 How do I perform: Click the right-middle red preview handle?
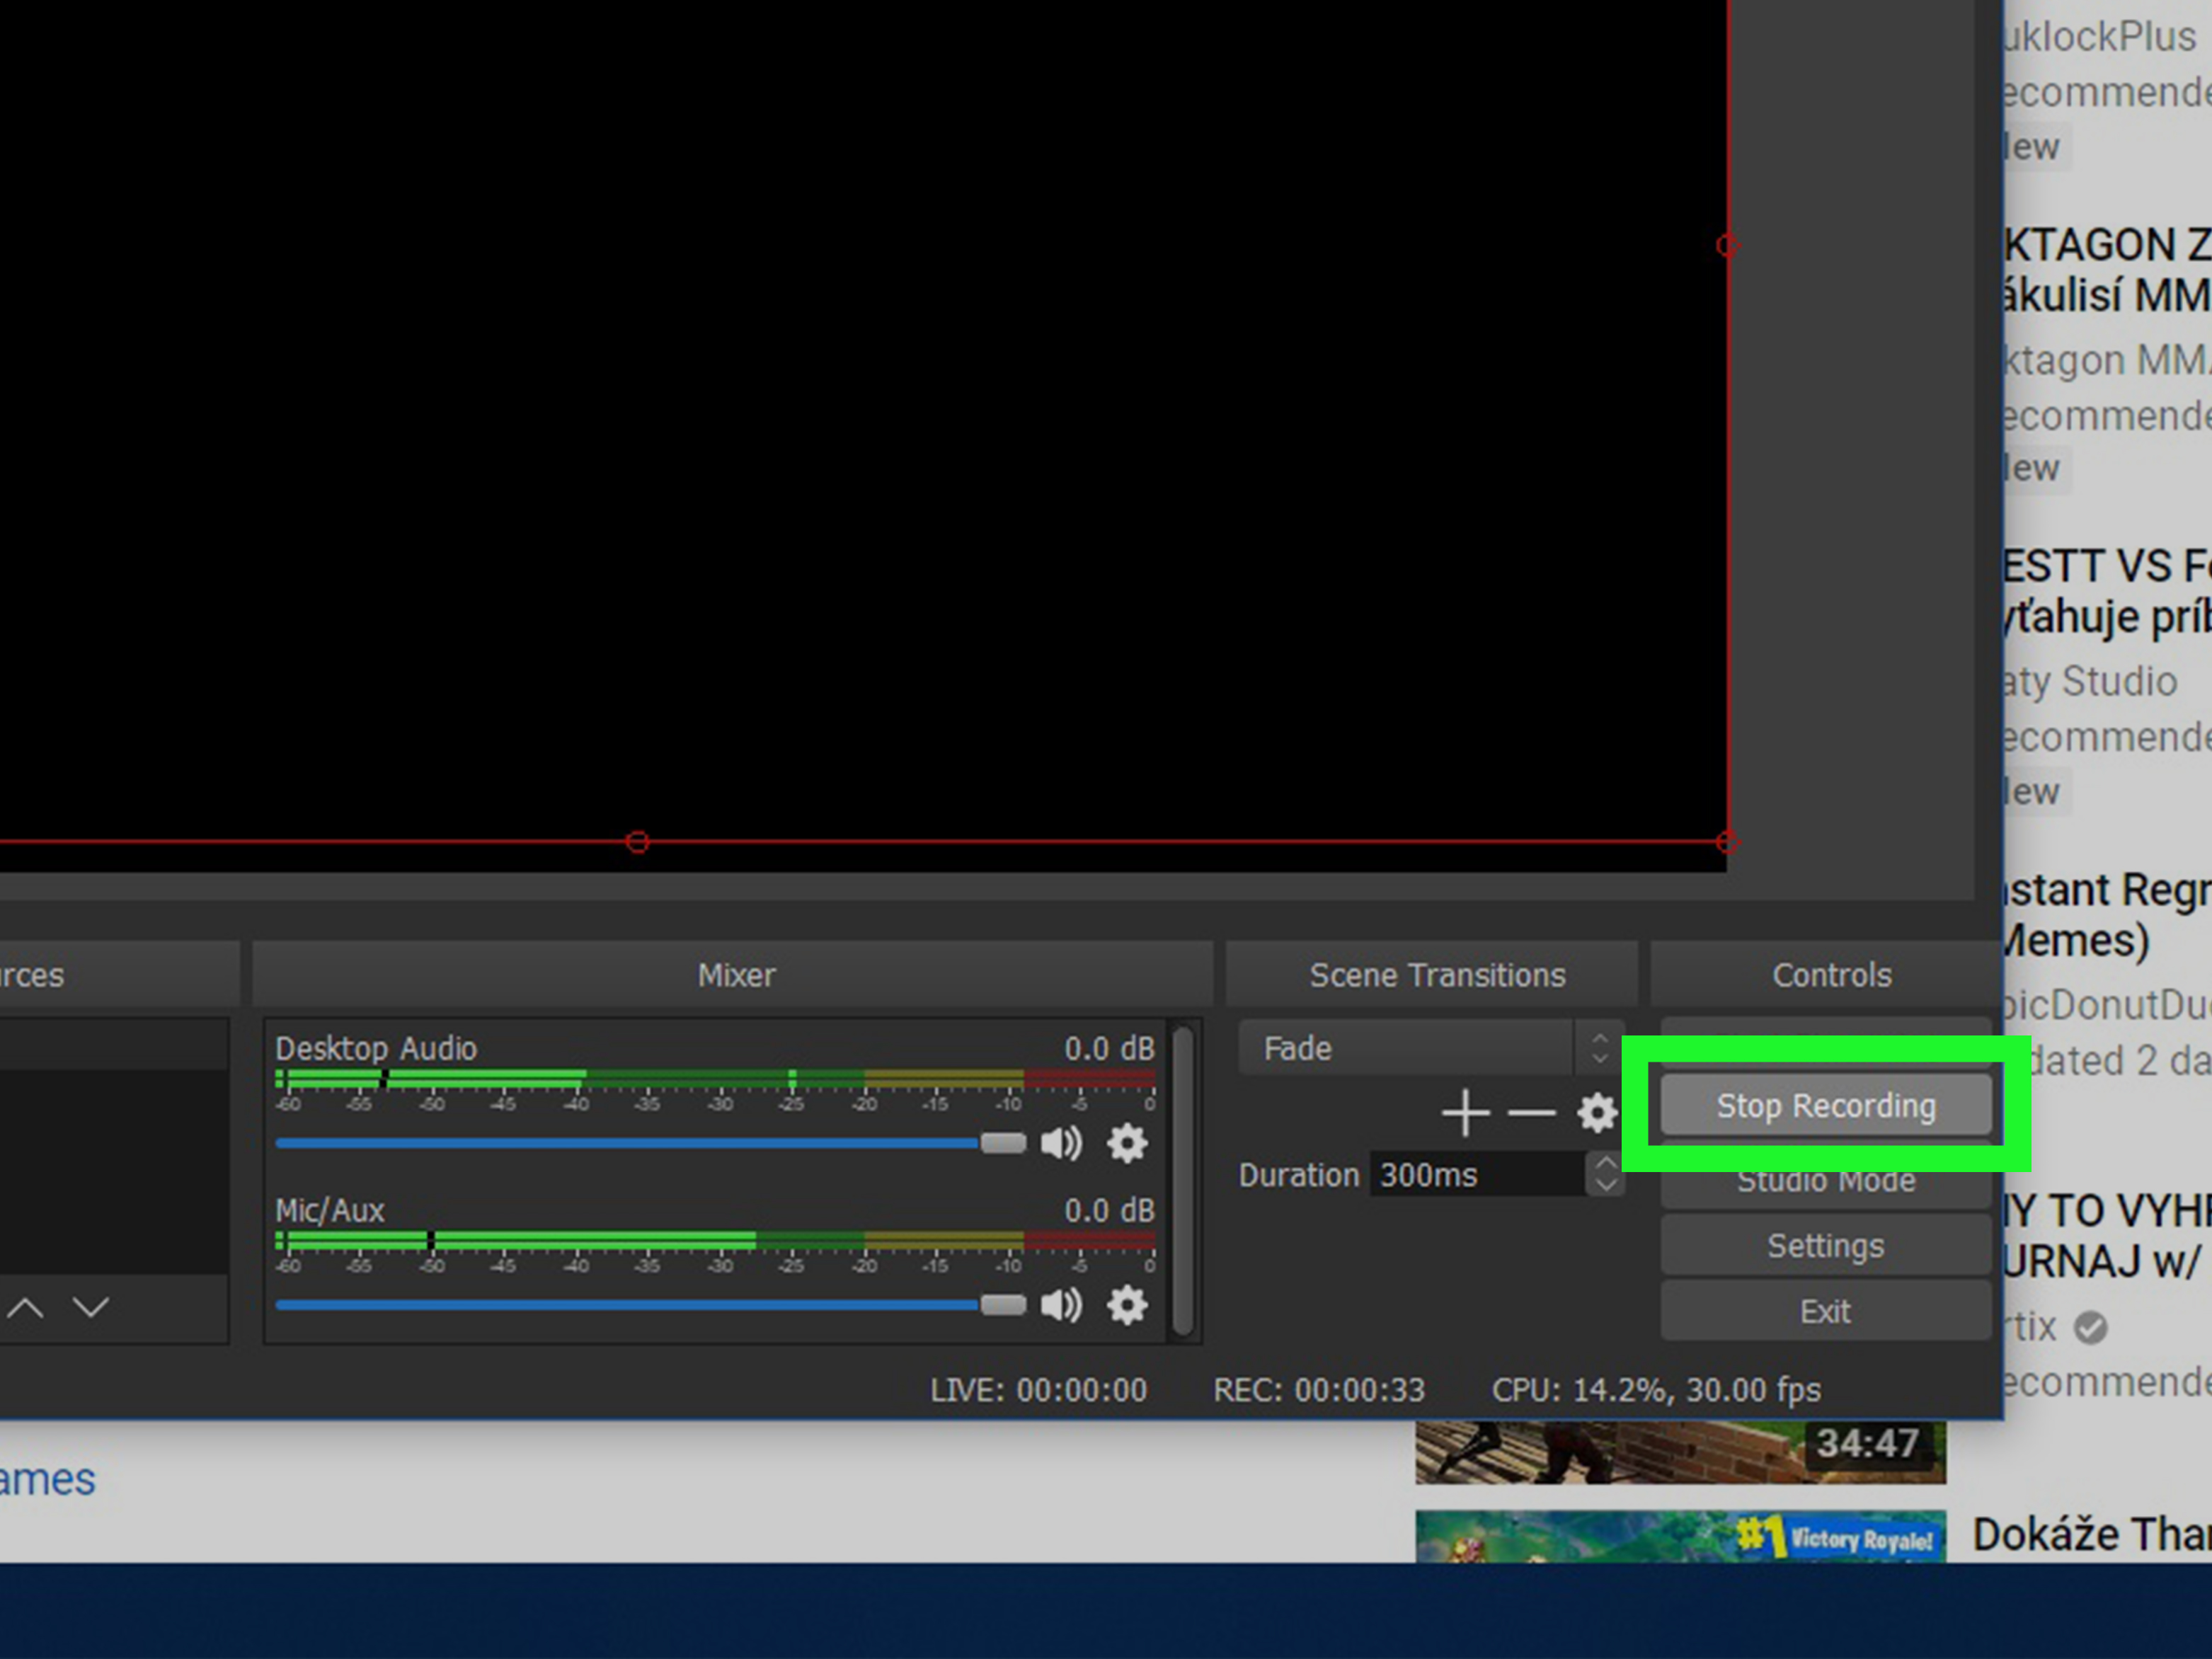(1727, 246)
